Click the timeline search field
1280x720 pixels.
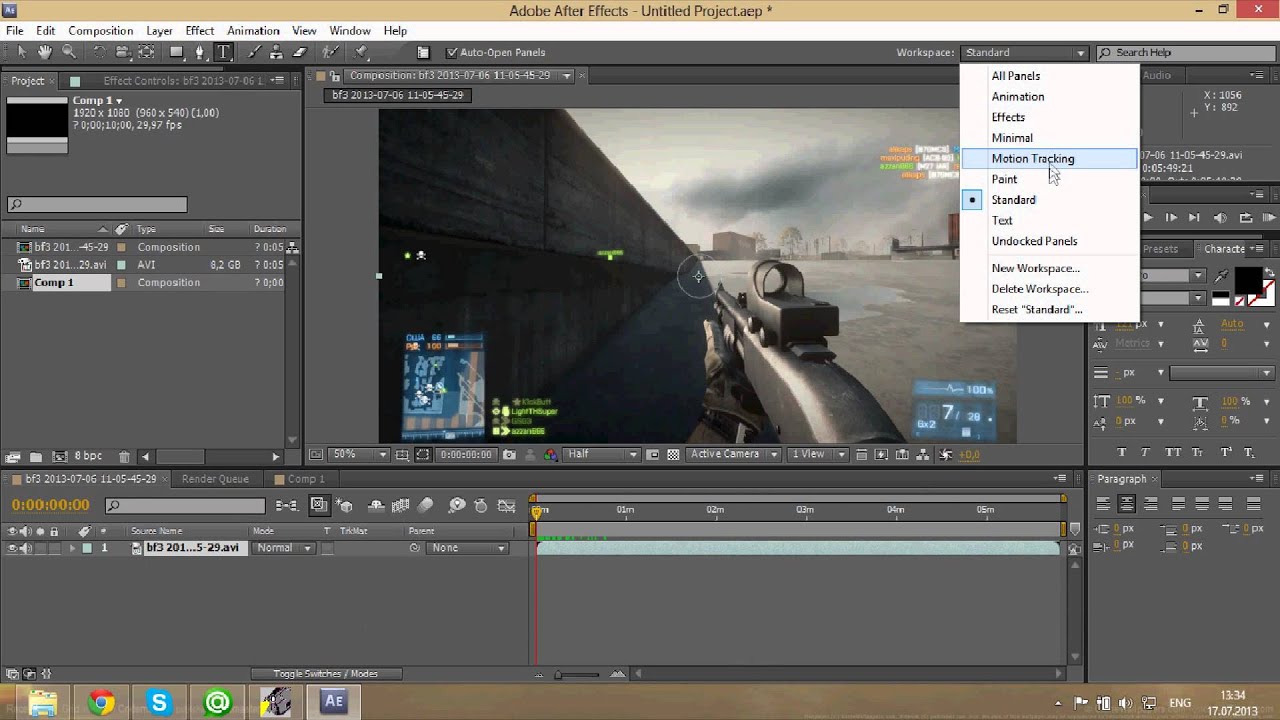coord(185,506)
